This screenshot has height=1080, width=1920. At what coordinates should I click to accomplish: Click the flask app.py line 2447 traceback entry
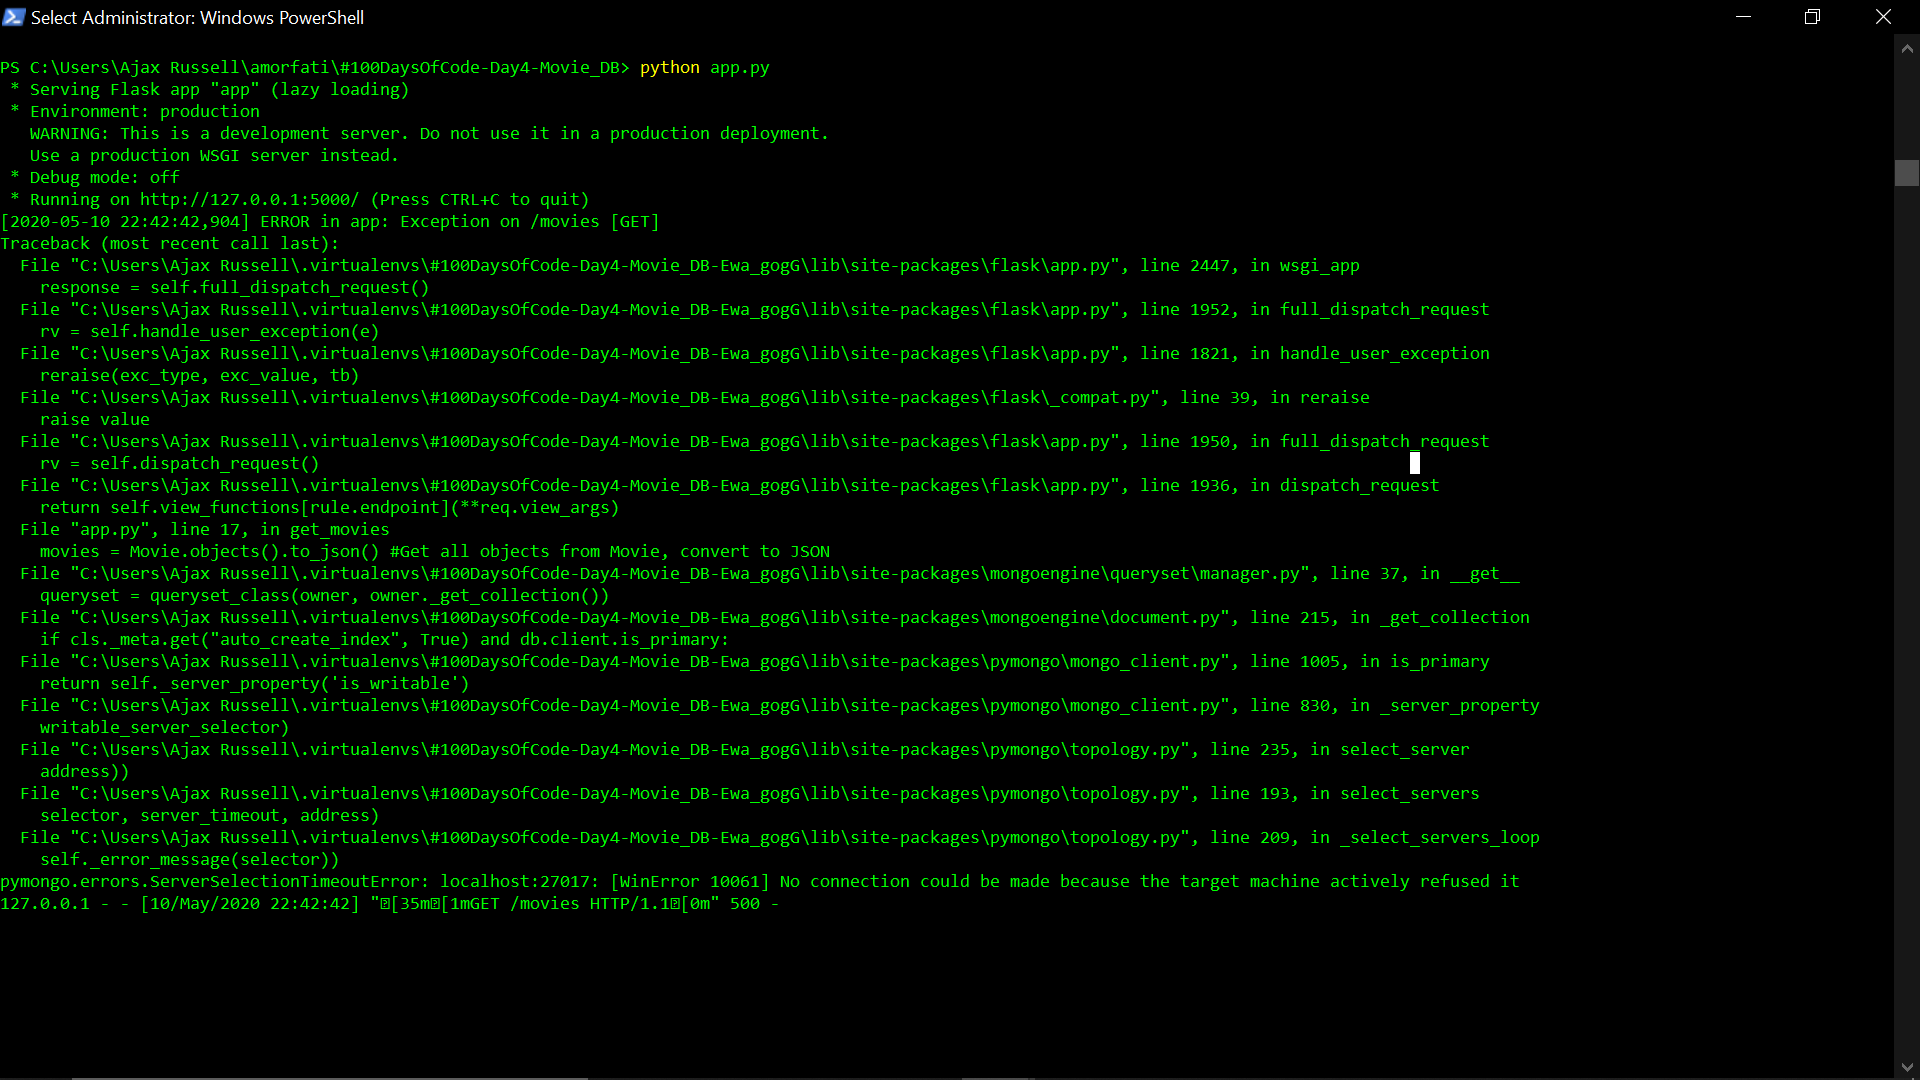click(x=690, y=265)
